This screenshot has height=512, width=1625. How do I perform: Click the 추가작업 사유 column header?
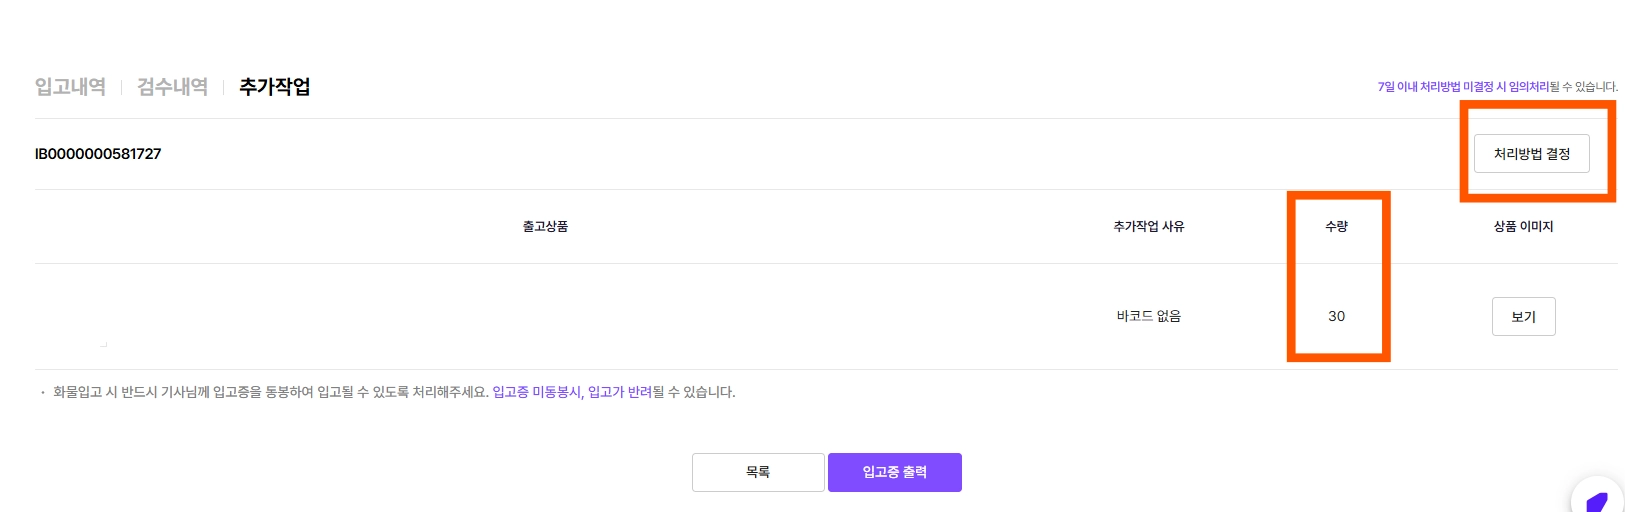tap(1149, 227)
